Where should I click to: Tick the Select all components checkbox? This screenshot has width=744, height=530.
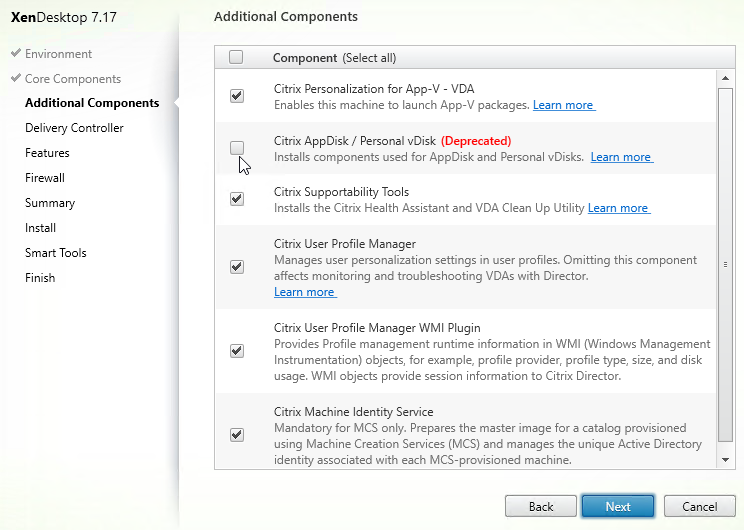pos(236,57)
